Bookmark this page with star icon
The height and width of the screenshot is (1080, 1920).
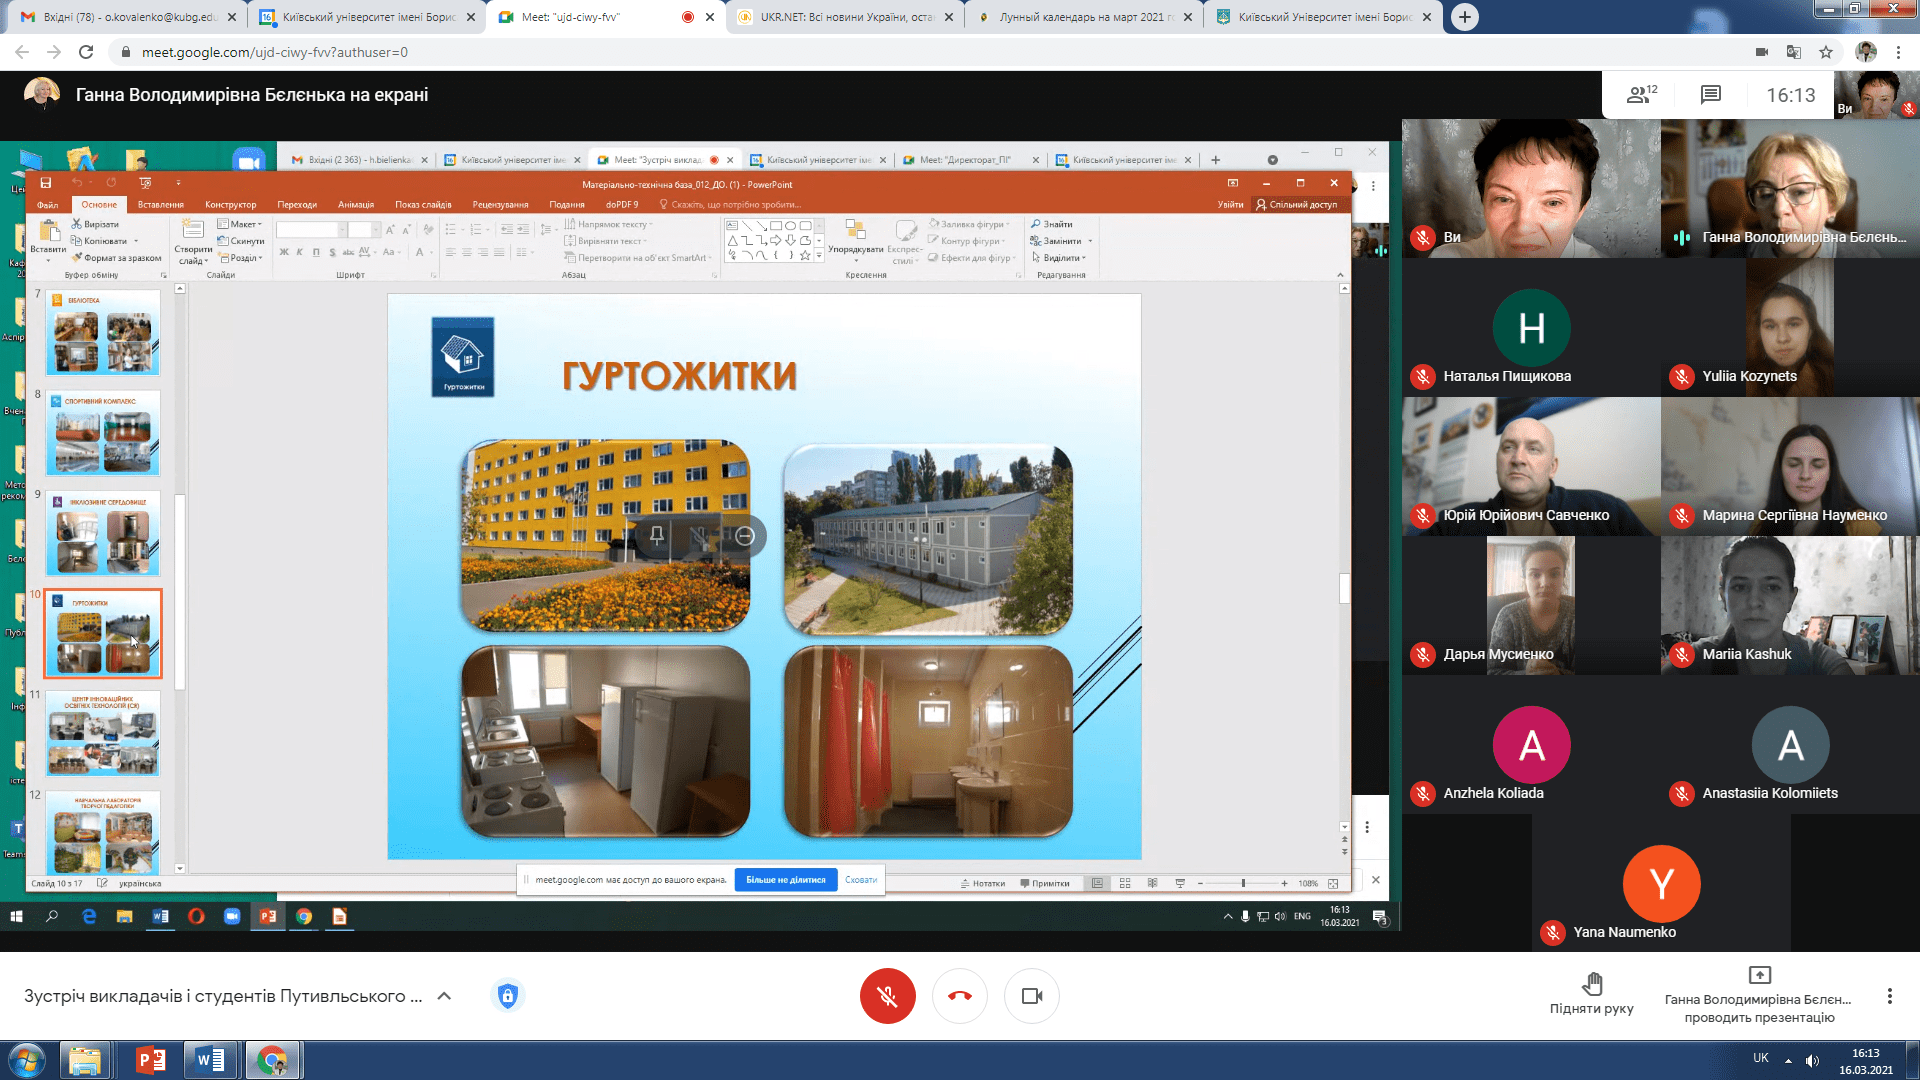1826,52
